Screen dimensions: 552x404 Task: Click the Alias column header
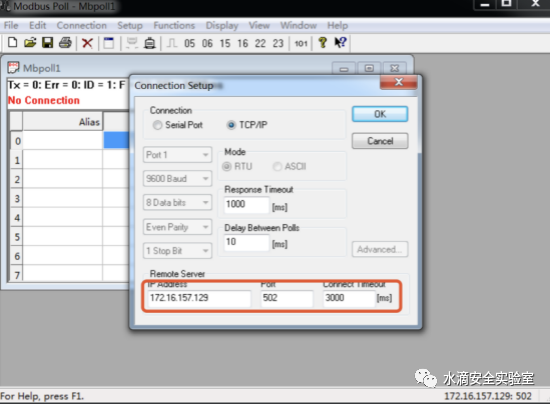63,122
